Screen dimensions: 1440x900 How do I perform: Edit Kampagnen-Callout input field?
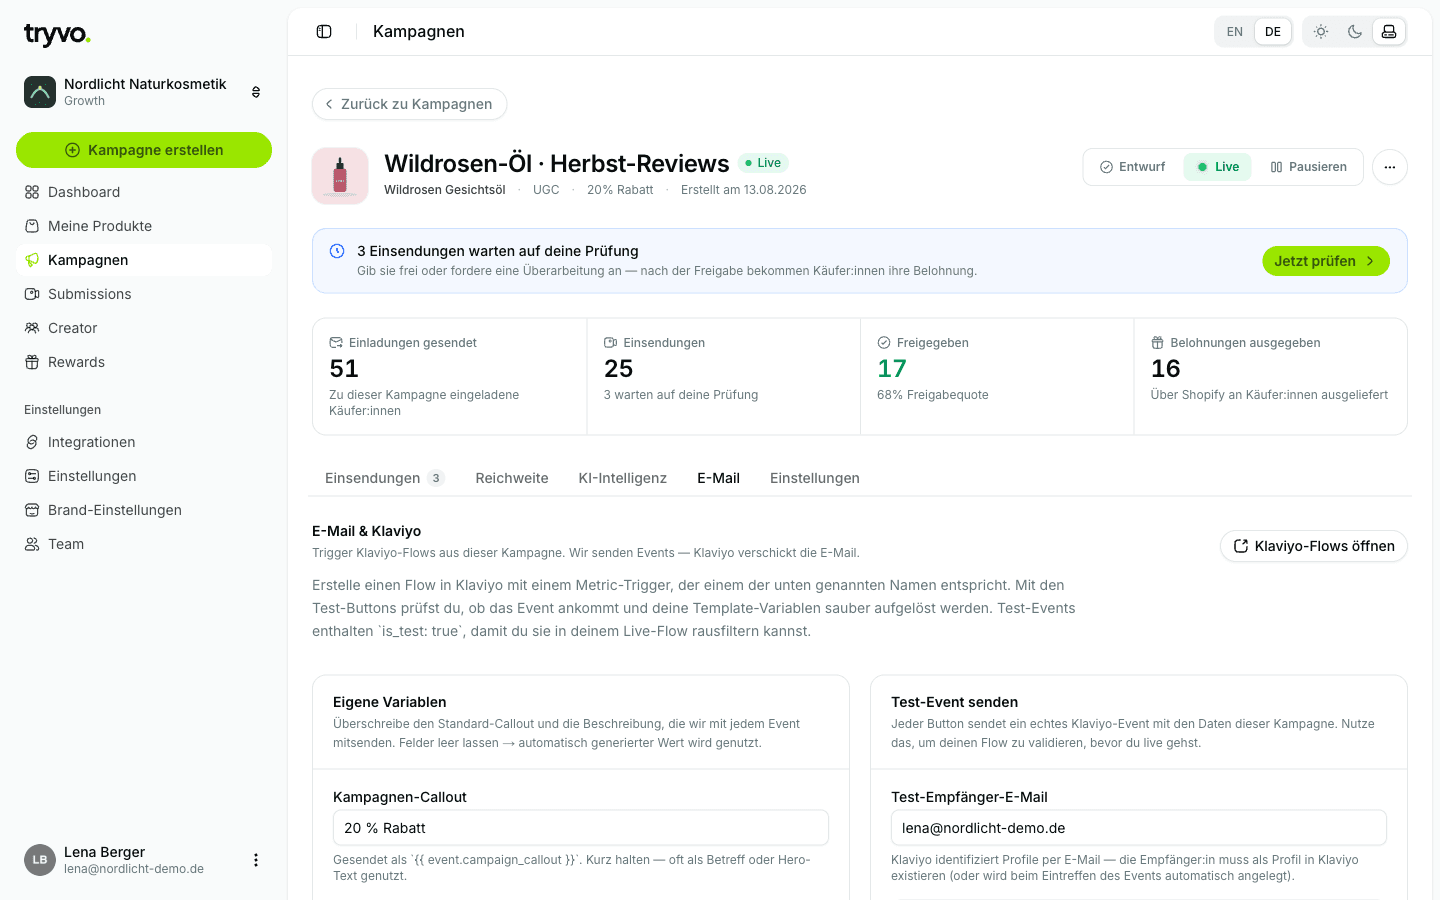coord(581,828)
